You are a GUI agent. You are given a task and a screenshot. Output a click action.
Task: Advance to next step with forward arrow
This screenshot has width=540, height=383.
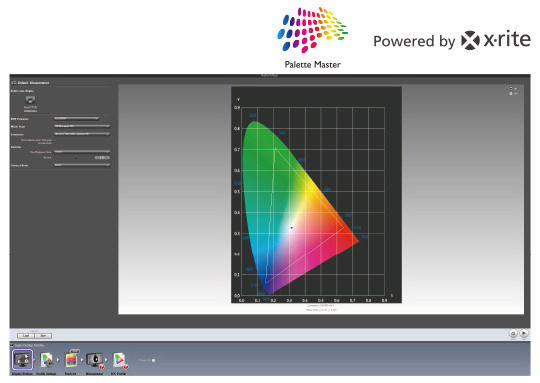524,333
